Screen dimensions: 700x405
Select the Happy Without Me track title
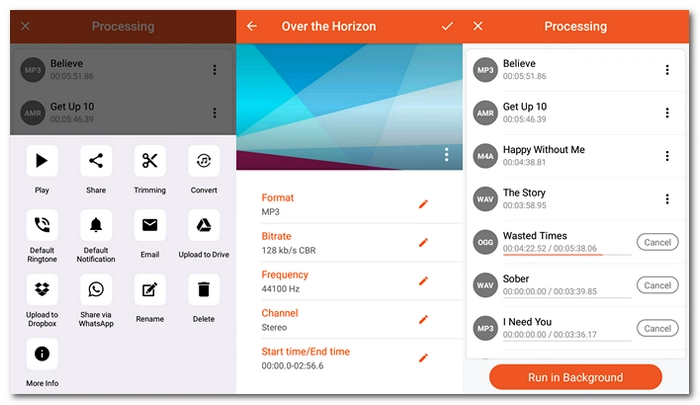click(544, 150)
